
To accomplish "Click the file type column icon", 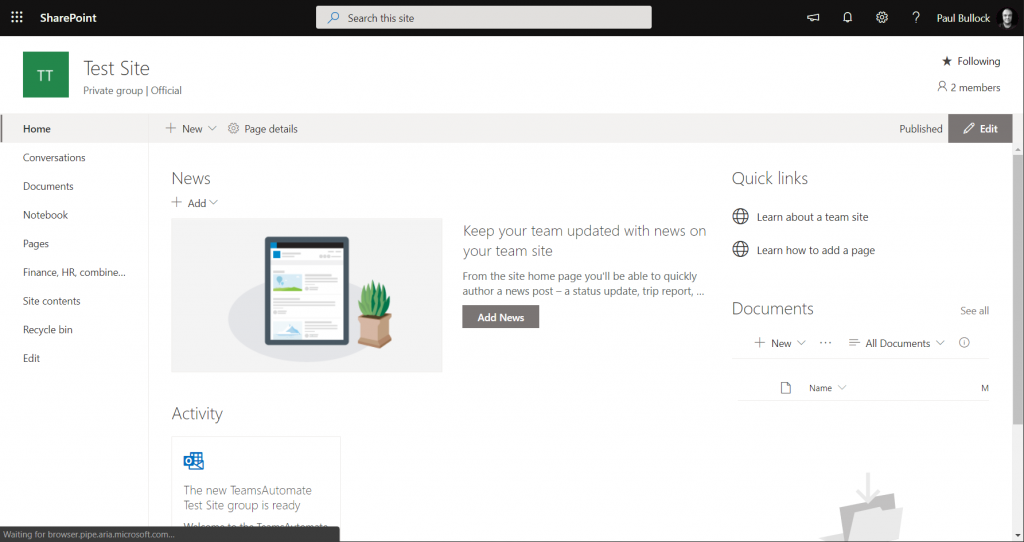I will click(786, 388).
